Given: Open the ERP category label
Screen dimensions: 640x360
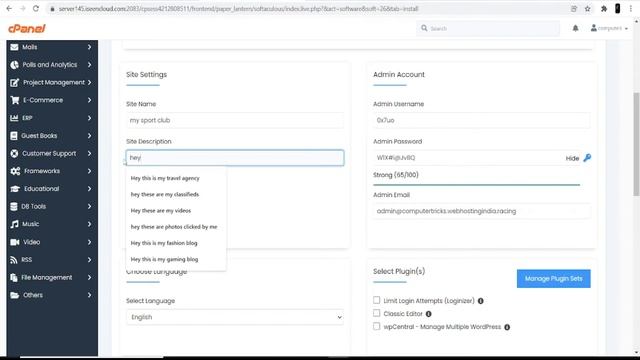Looking at the screenshot, I should [x=27, y=118].
